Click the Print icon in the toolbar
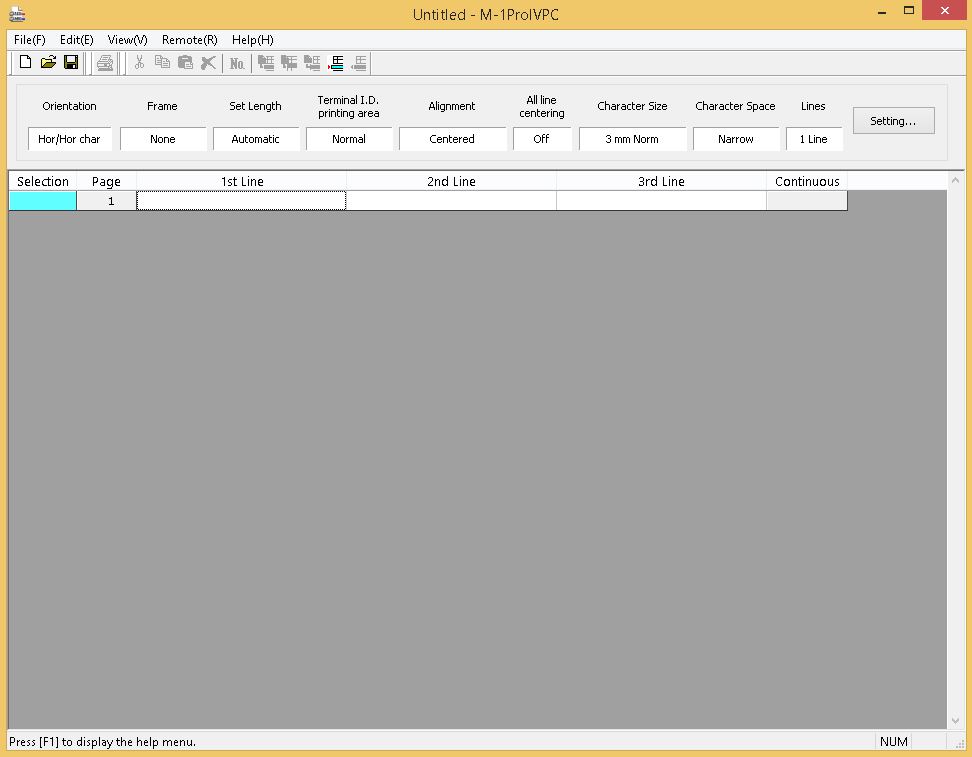This screenshot has height=757, width=972. point(105,63)
